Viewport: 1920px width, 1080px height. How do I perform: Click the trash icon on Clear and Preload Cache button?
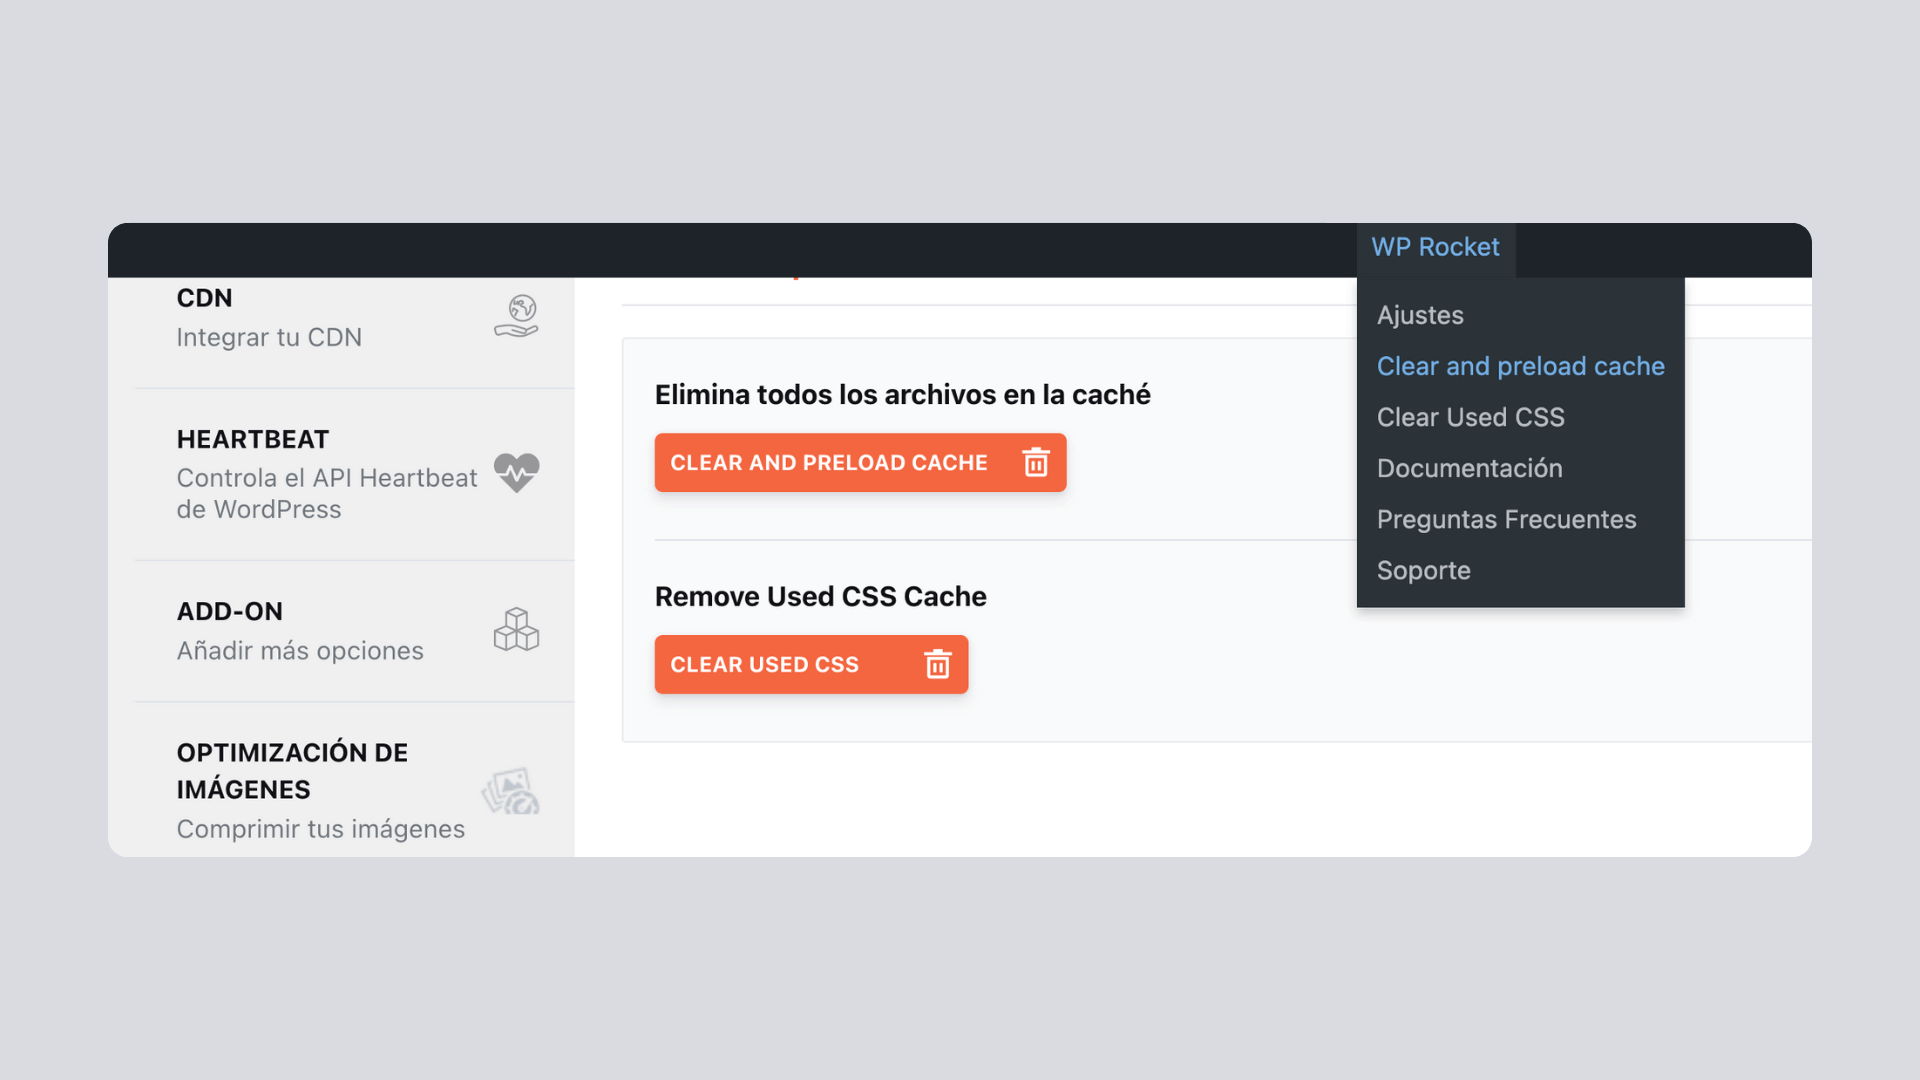[1036, 462]
